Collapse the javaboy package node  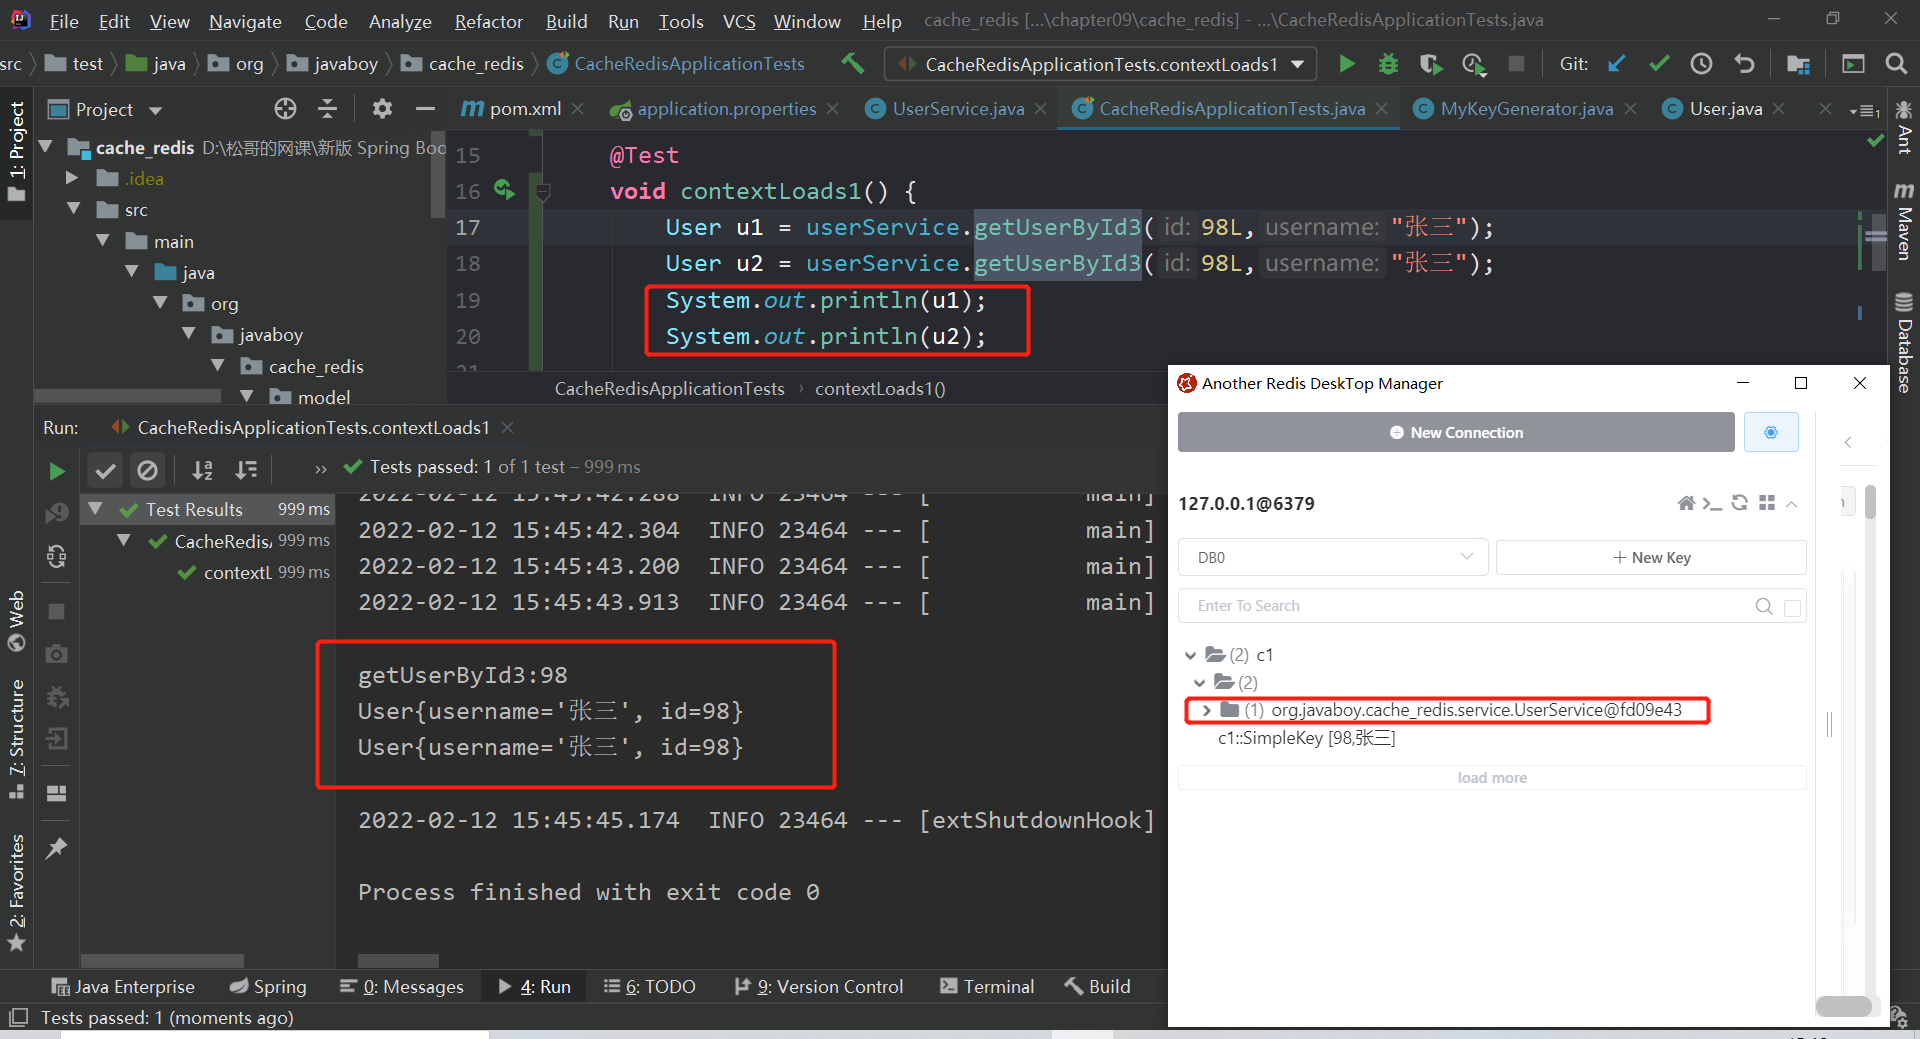[189, 334]
